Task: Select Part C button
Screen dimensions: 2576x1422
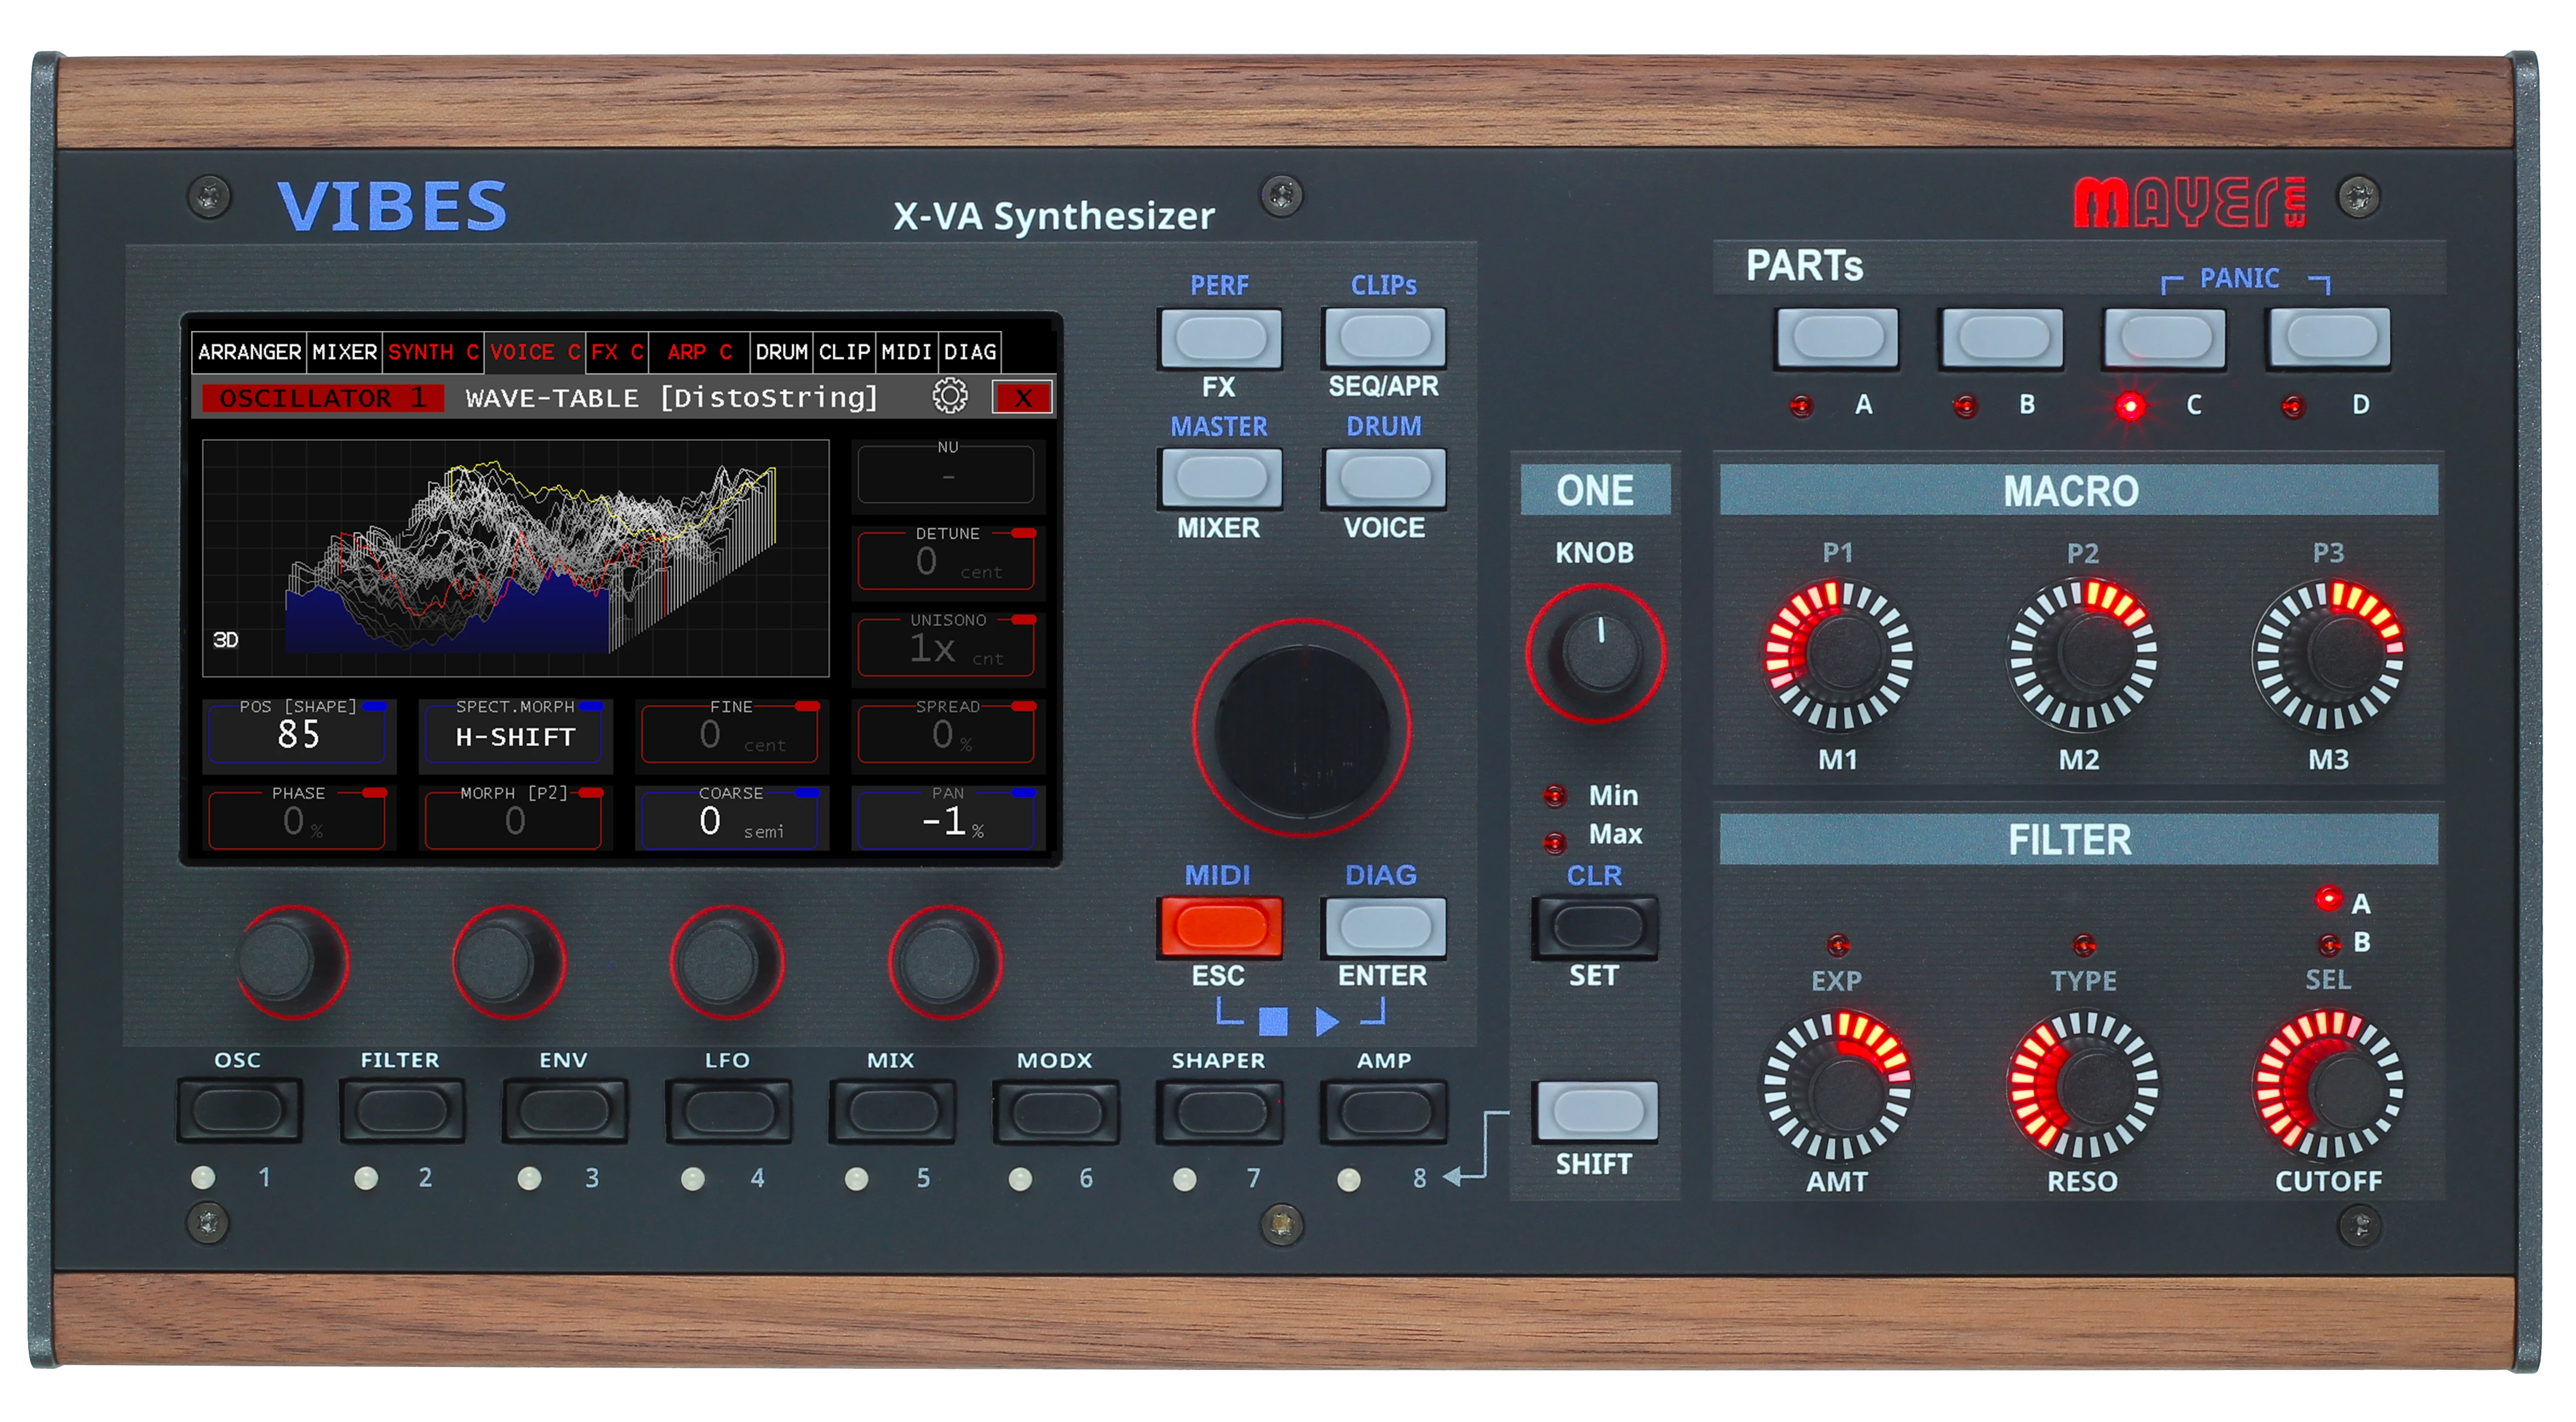Action: click(2165, 338)
